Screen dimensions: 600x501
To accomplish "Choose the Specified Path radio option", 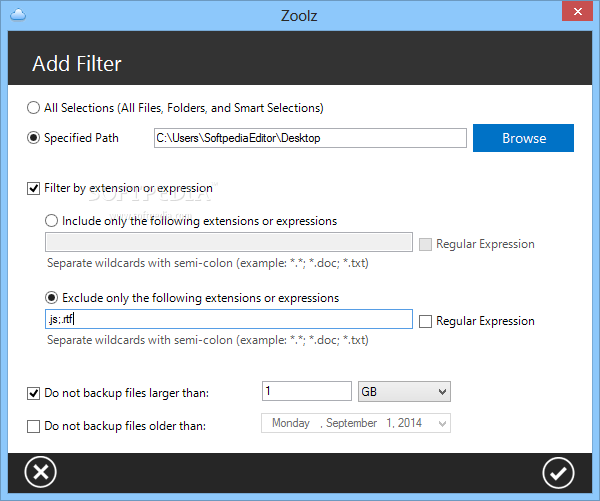I will coord(35,138).
